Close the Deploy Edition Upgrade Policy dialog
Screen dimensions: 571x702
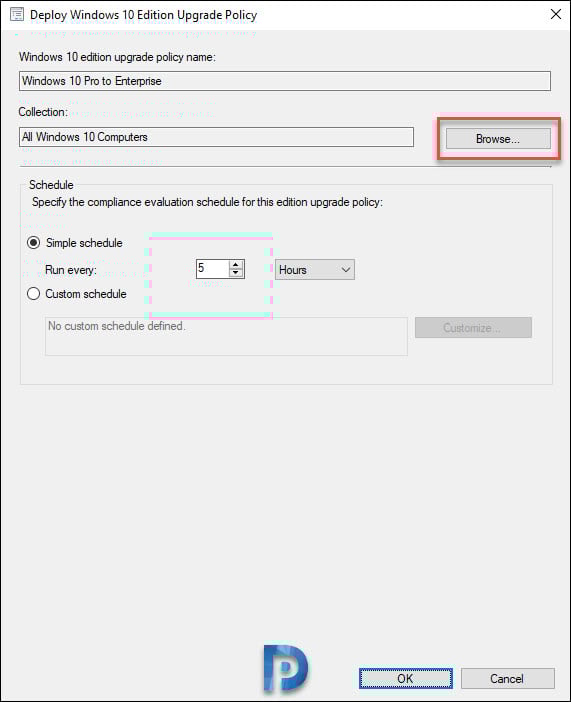pyautogui.click(x=555, y=14)
